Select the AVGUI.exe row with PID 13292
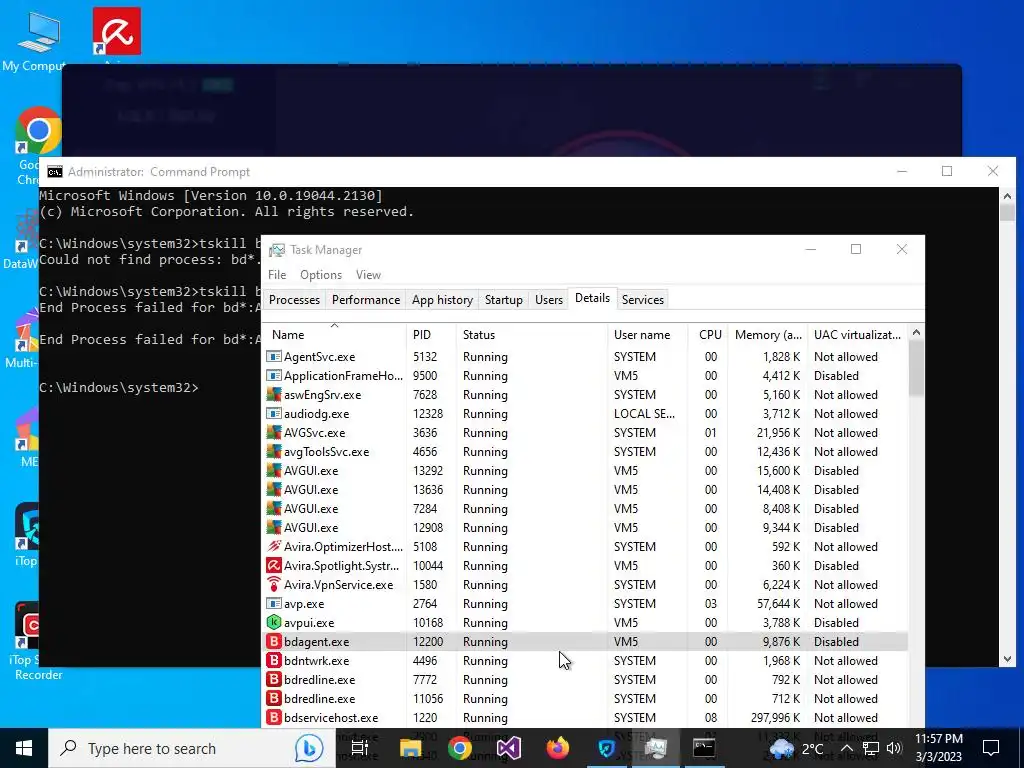1024x768 pixels. point(585,470)
